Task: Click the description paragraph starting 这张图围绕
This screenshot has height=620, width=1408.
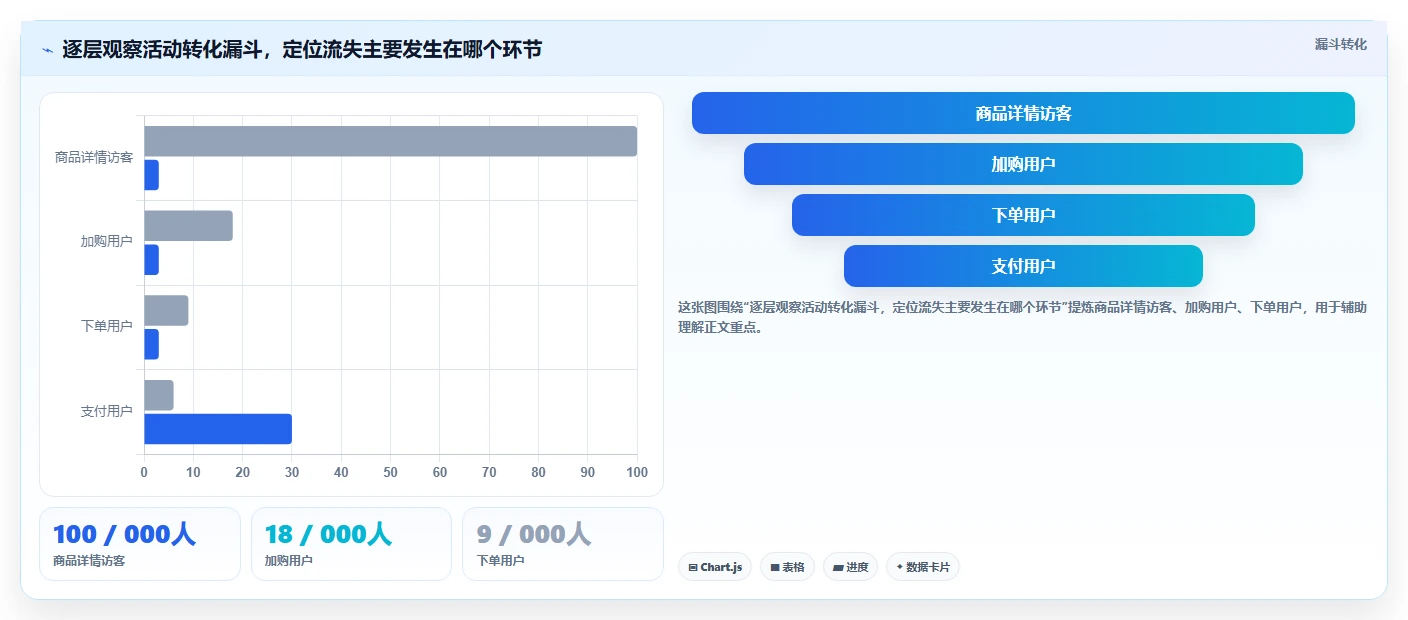Action: [x=1022, y=317]
